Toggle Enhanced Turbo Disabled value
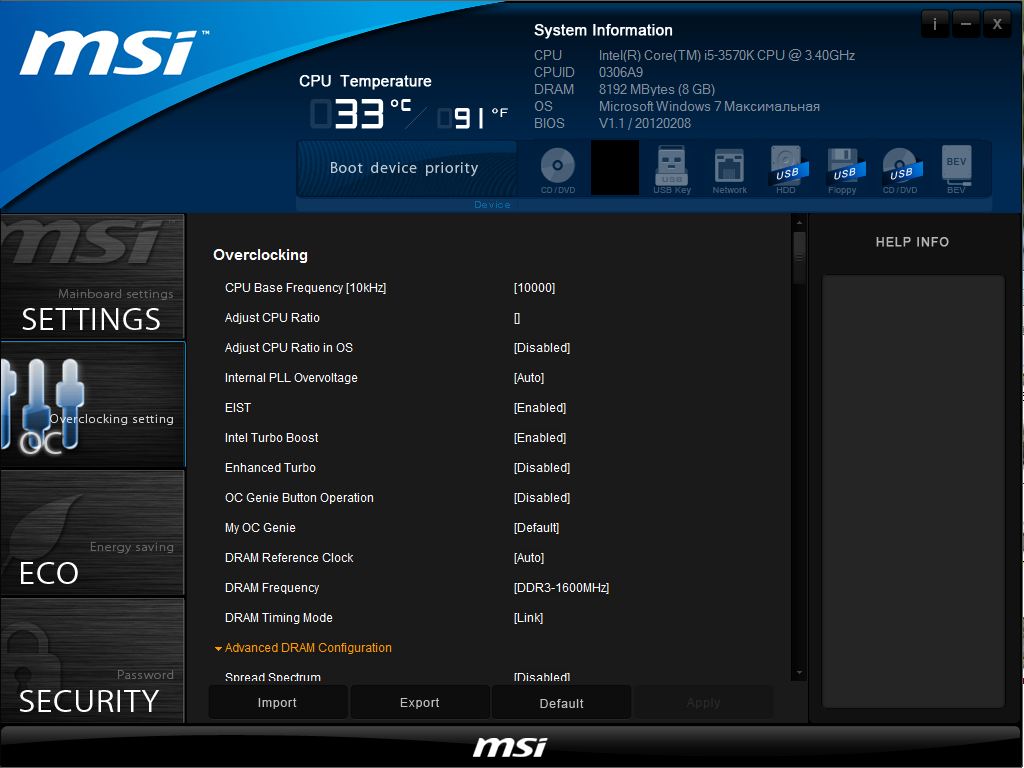Image resolution: width=1024 pixels, height=768 pixels. (542, 468)
